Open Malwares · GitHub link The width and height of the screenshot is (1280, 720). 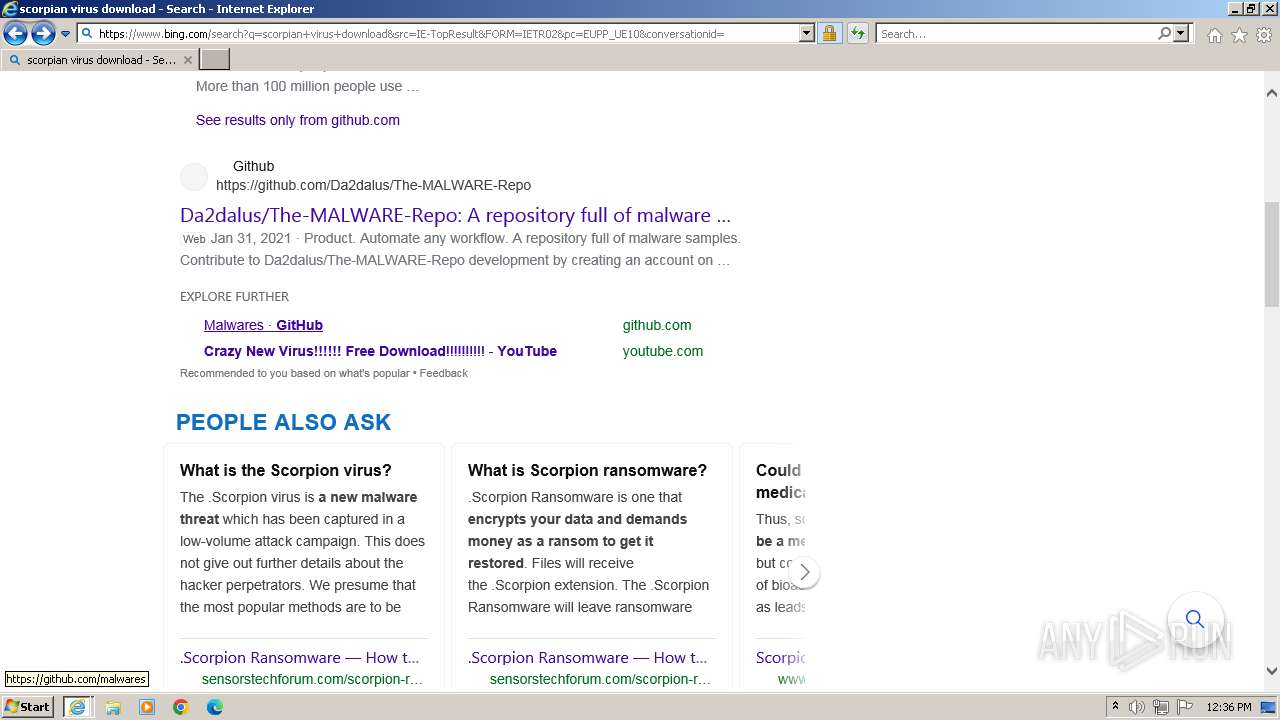click(263, 325)
